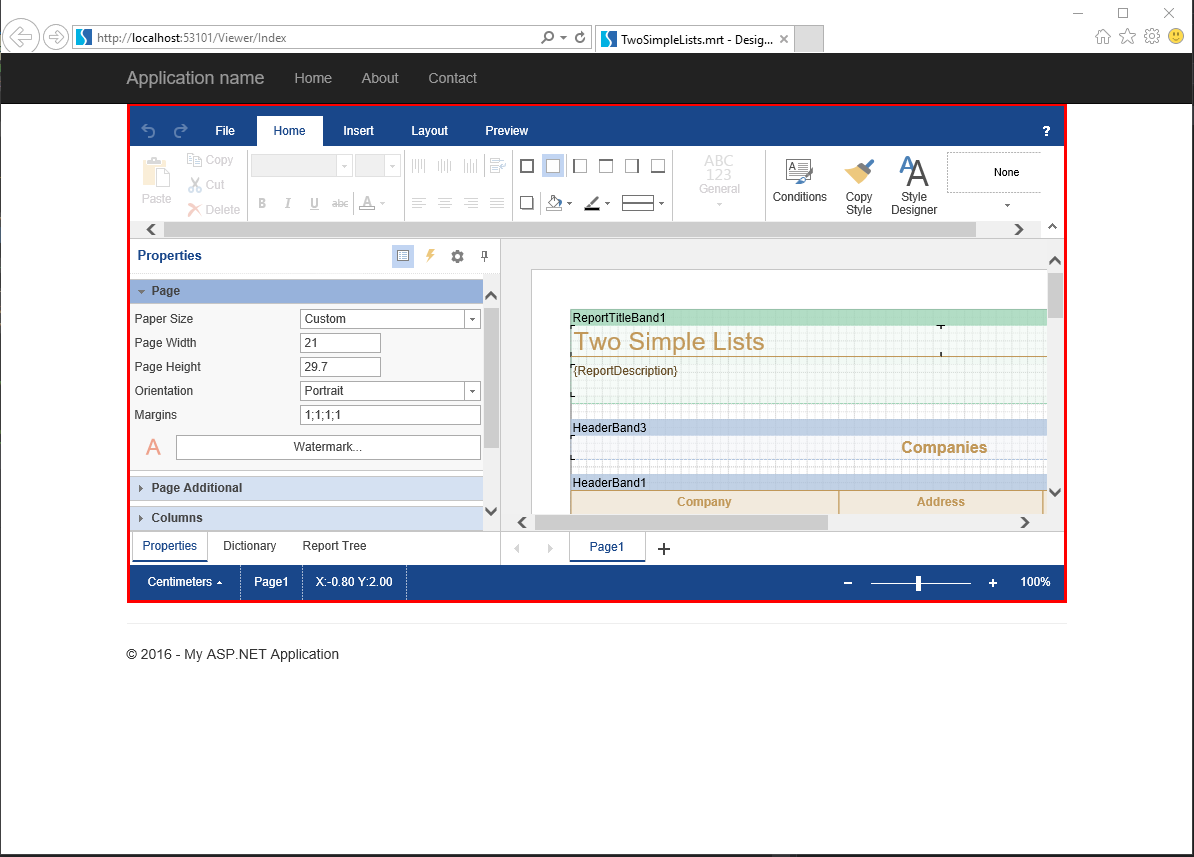
Task: Open the Report Tree panel tab
Action: pyautogui.click(x=334, y=546)
